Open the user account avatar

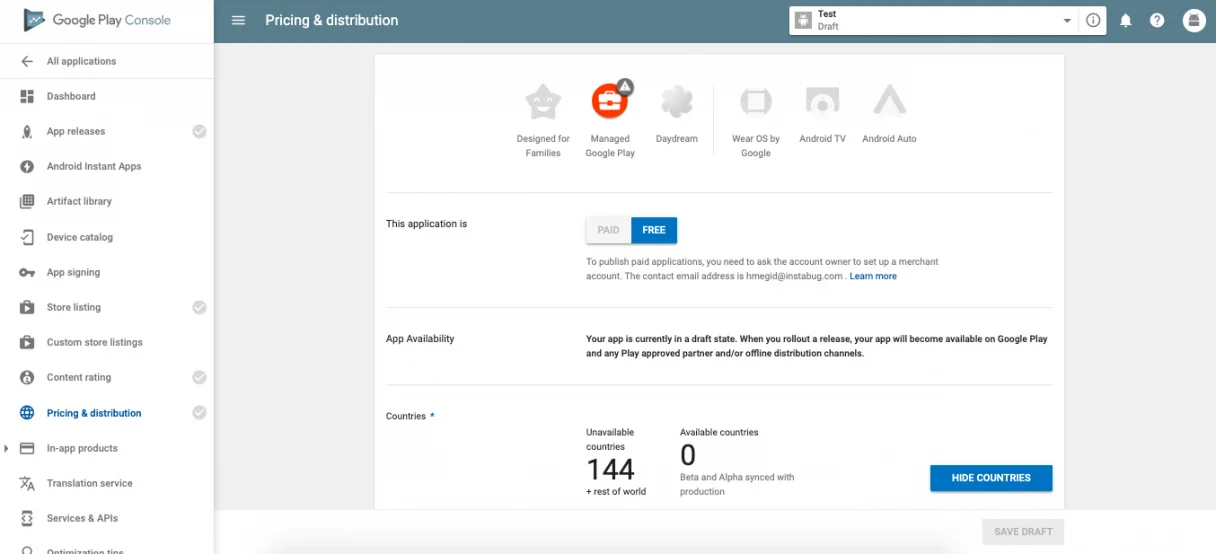coord(1194,20)
